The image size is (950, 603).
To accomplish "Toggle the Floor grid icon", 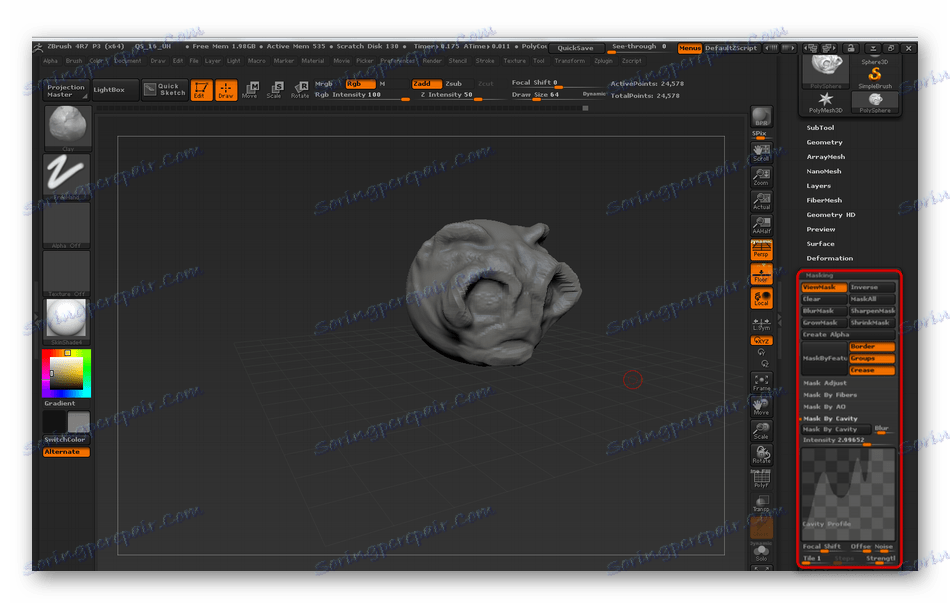I will pyautogui.click(x=762, y=274).
